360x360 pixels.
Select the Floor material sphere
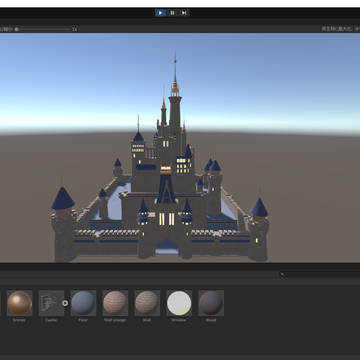tap(83, 303)
